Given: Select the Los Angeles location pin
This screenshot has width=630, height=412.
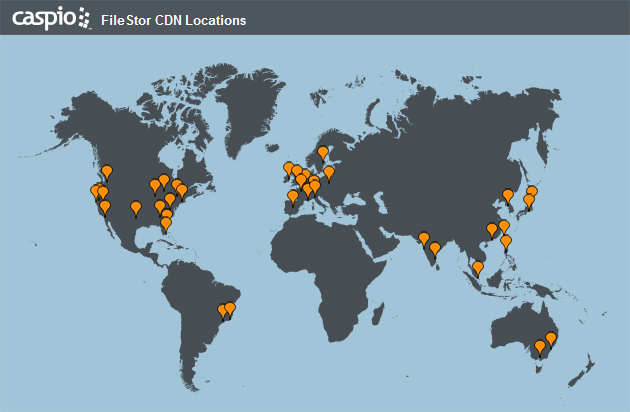Looking at the screenshot, I should (105, 206).
